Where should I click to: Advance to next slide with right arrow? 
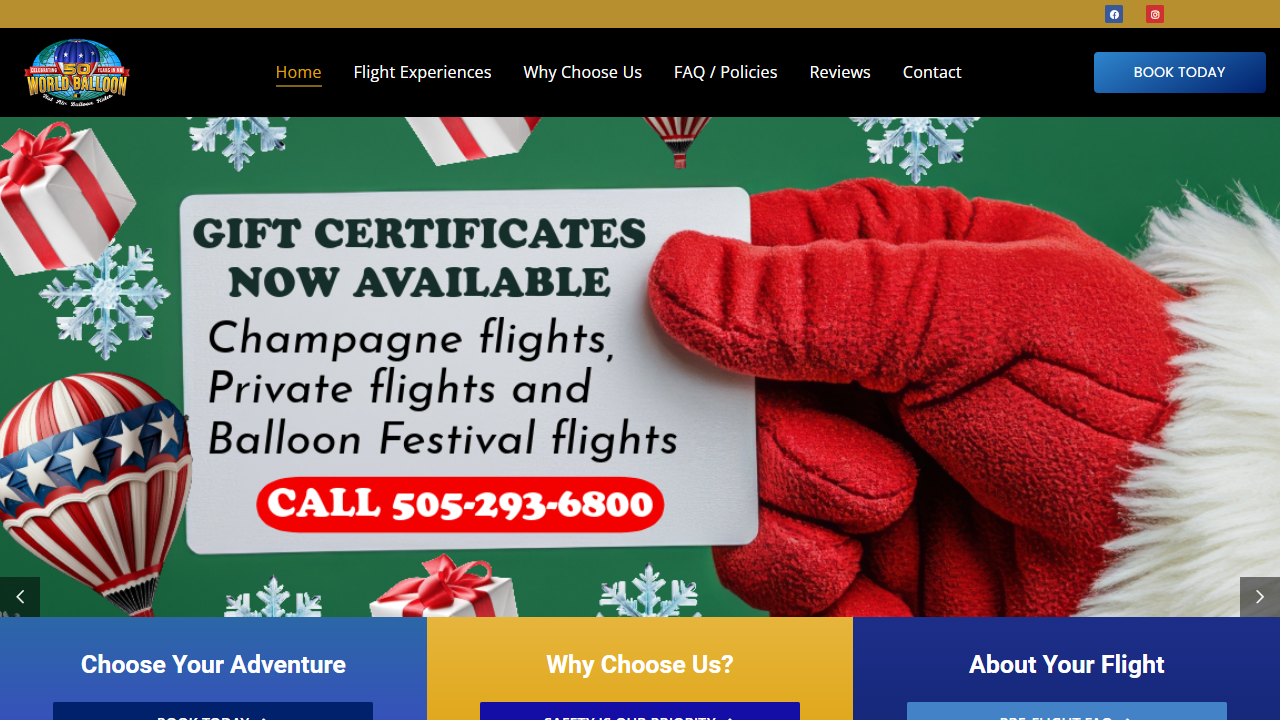pyautogui.click(x=1260, y=597)
